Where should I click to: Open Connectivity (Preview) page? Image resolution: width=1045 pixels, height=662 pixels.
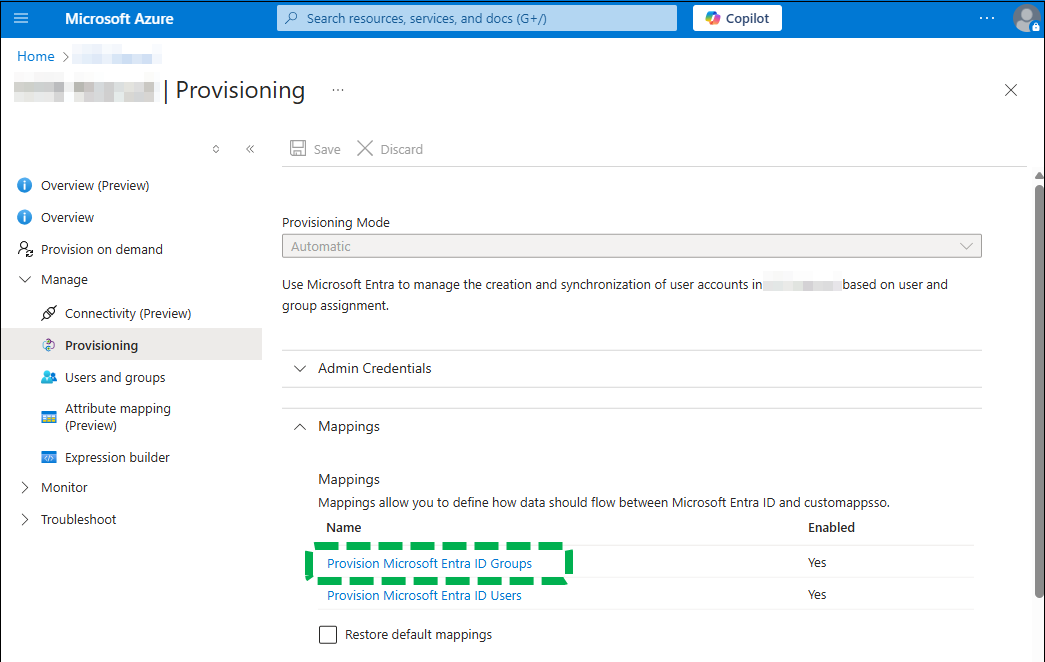127,313
